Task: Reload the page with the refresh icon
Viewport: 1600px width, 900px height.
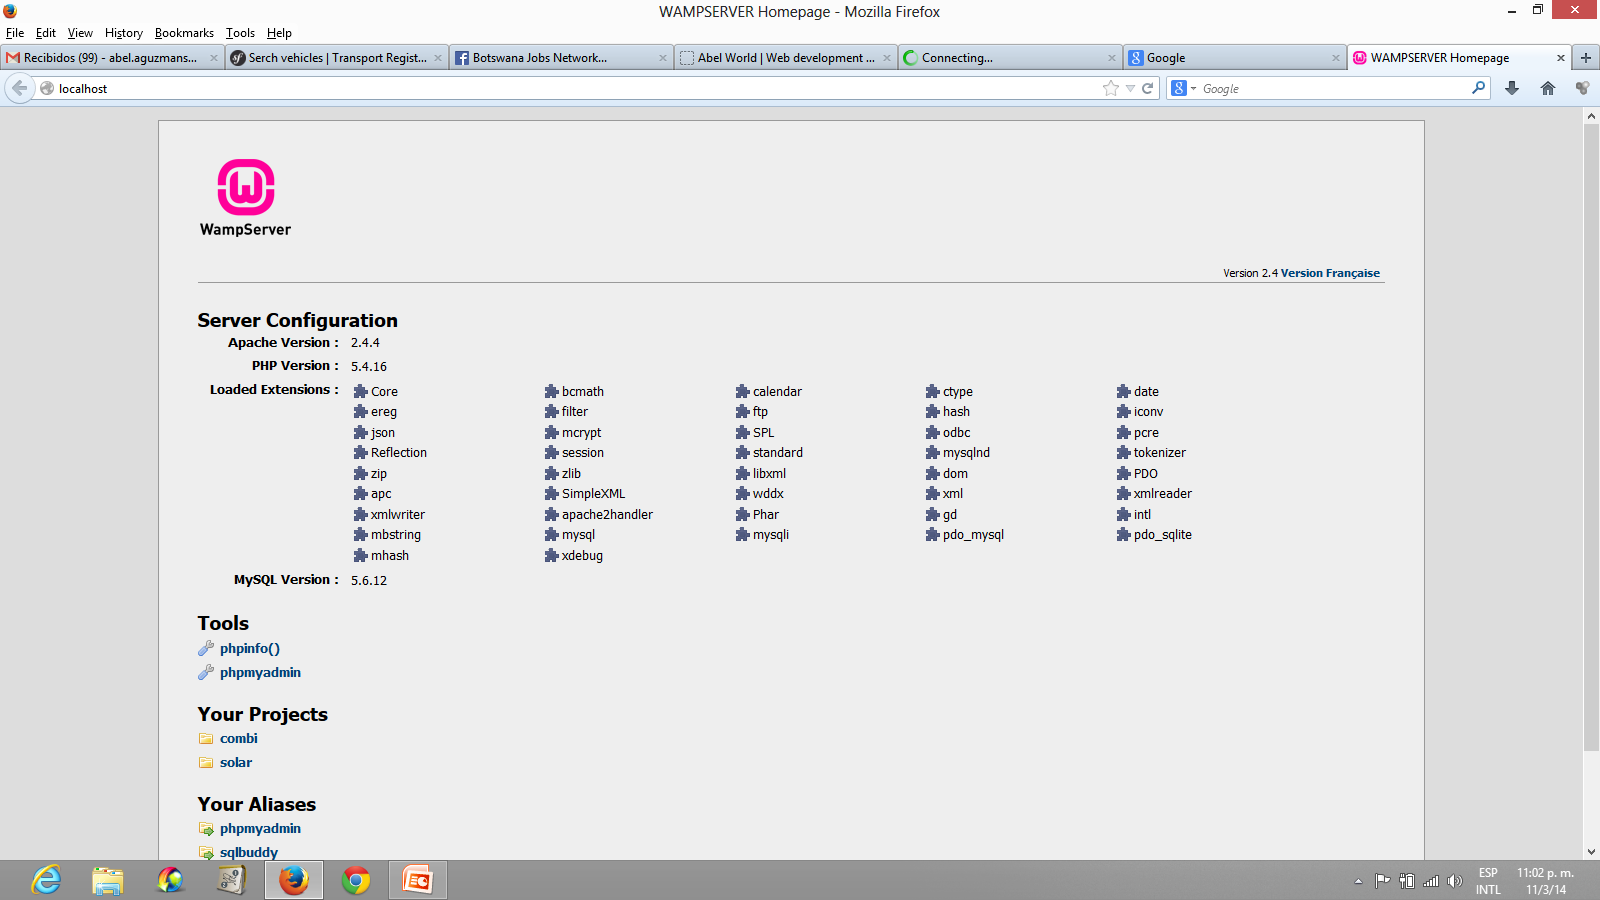Action: [1148, 88]
